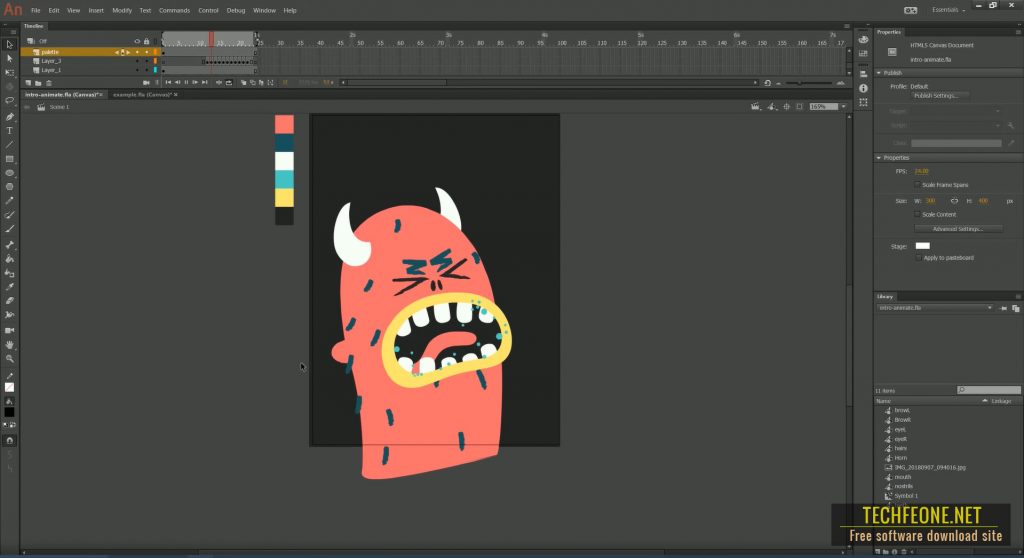Select the mouth symbol in Library

click(903, 477)
